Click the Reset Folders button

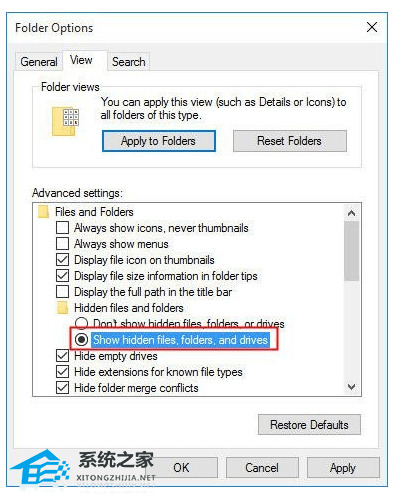pyautogui.click(x=290, y=141)
